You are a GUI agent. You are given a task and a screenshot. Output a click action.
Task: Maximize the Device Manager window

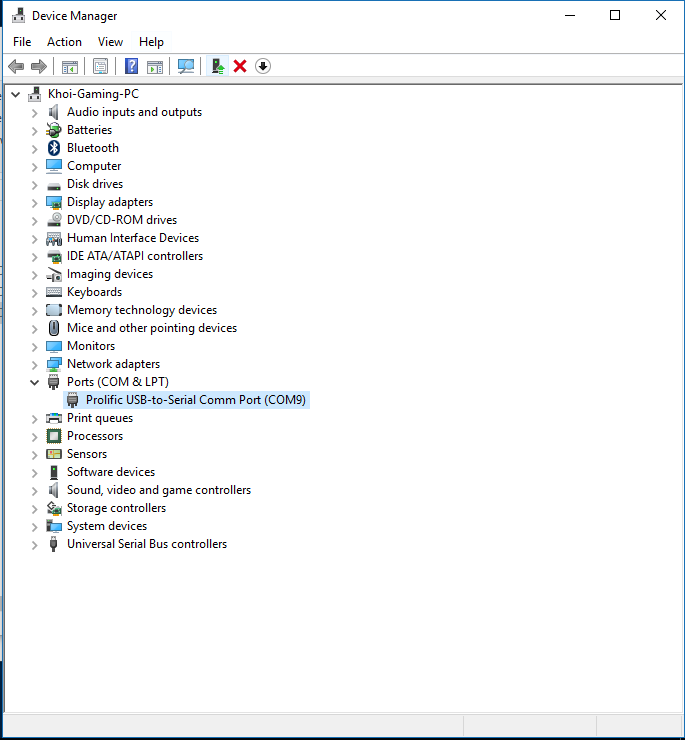615,16
